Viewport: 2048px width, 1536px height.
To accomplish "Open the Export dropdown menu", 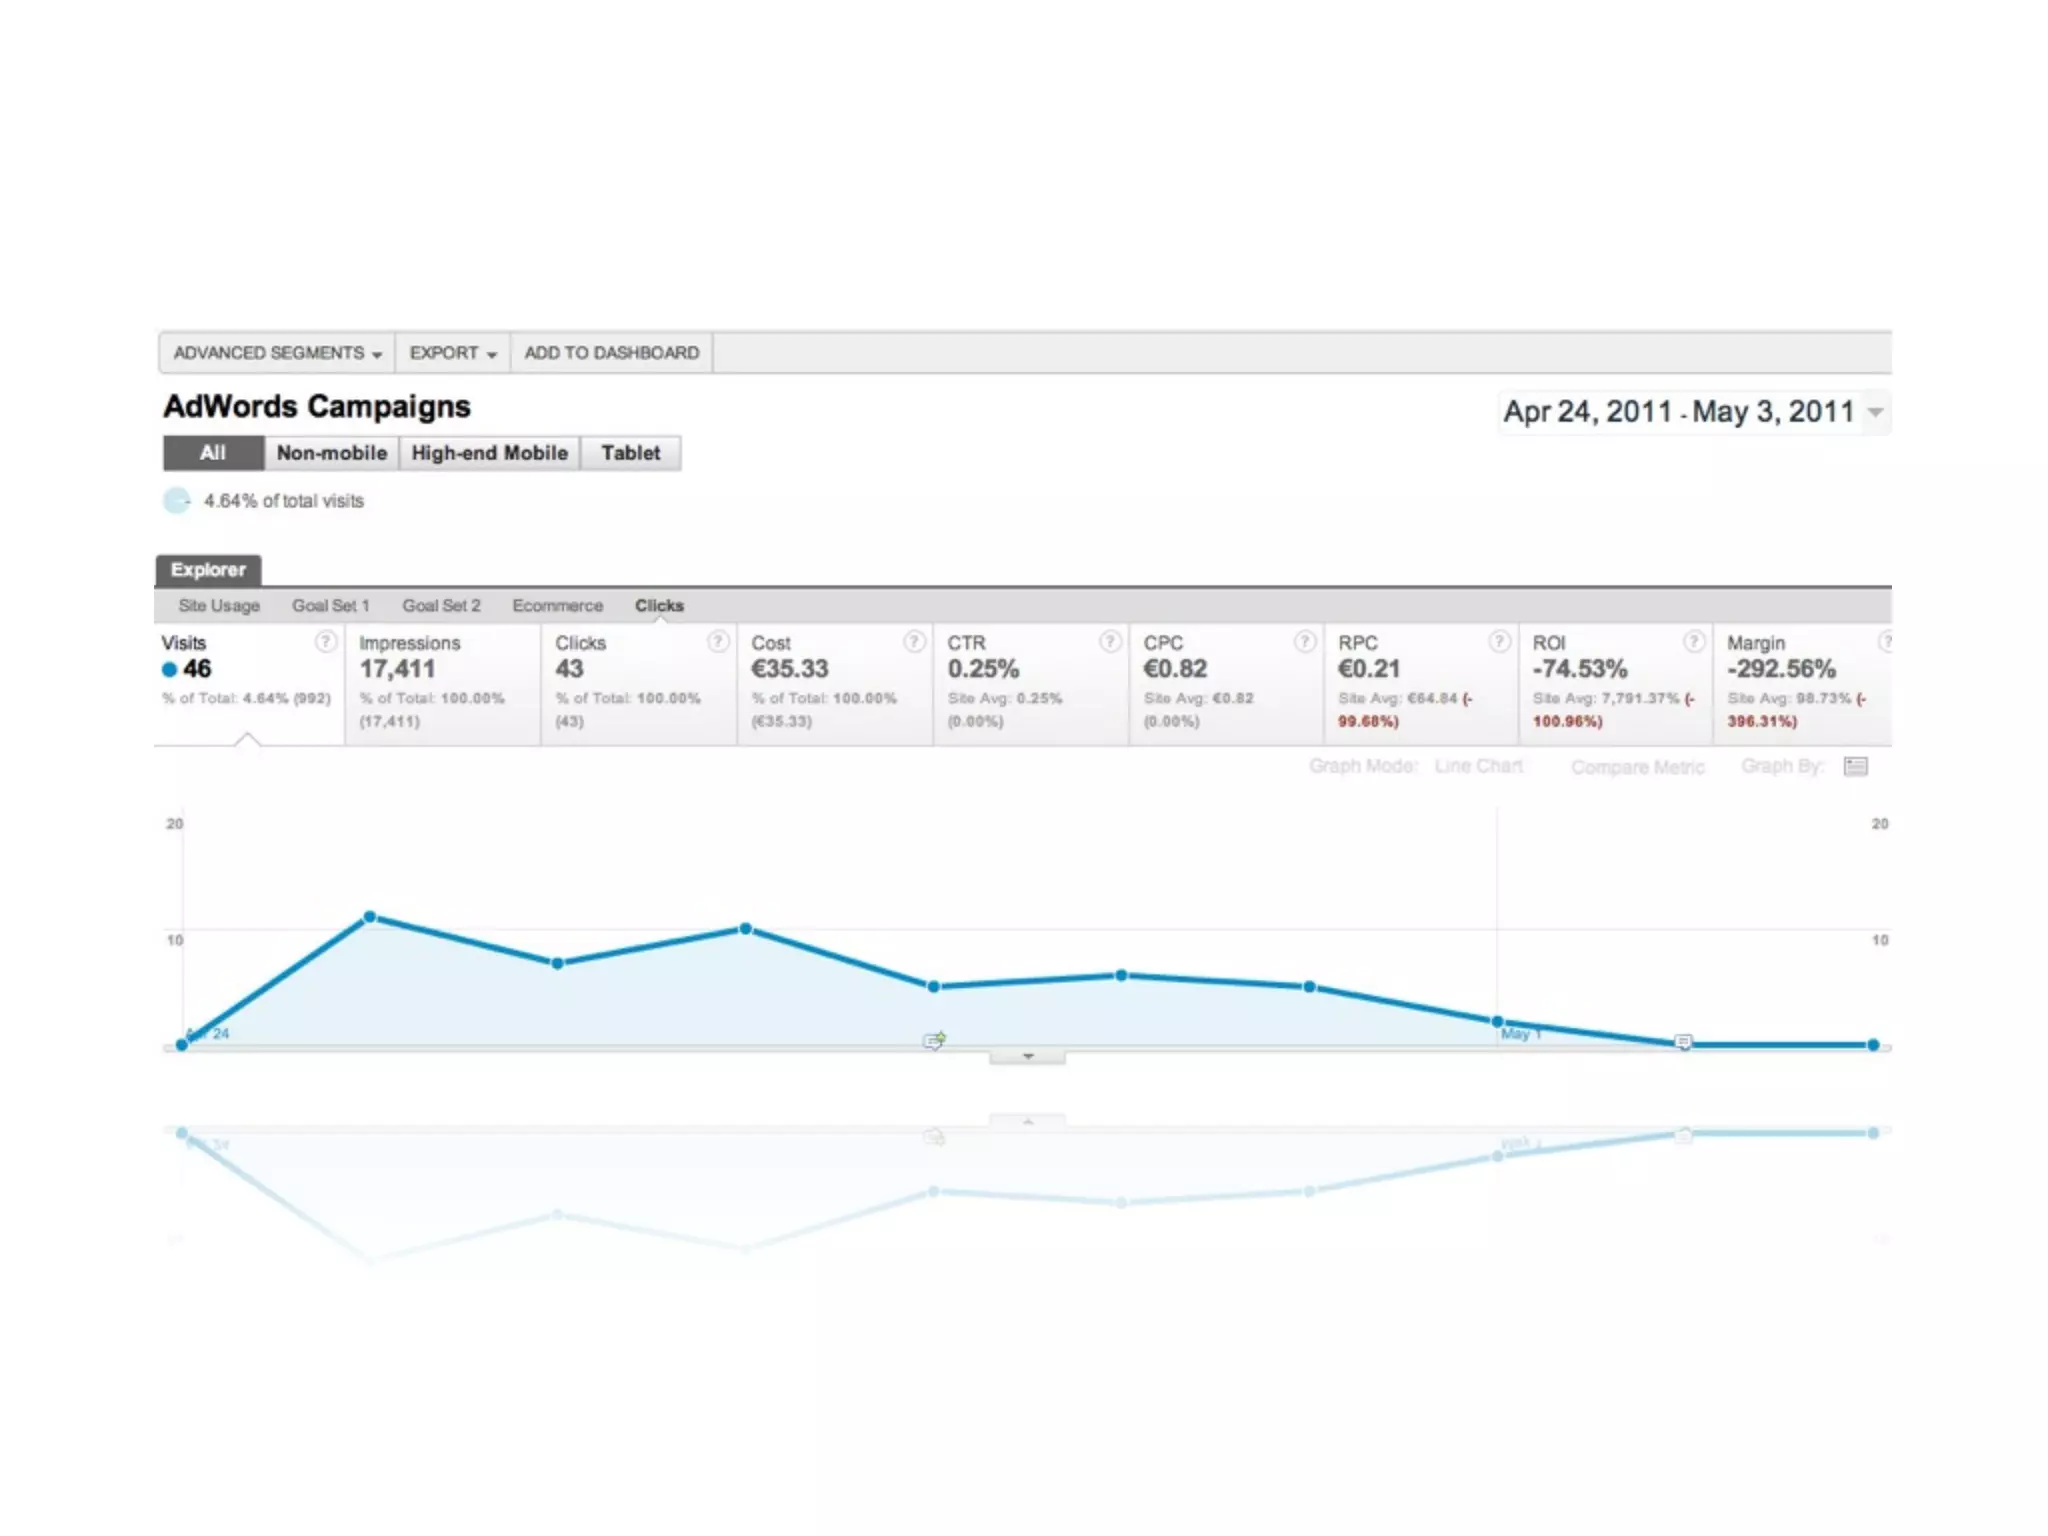I will click(x=452, y=353).
